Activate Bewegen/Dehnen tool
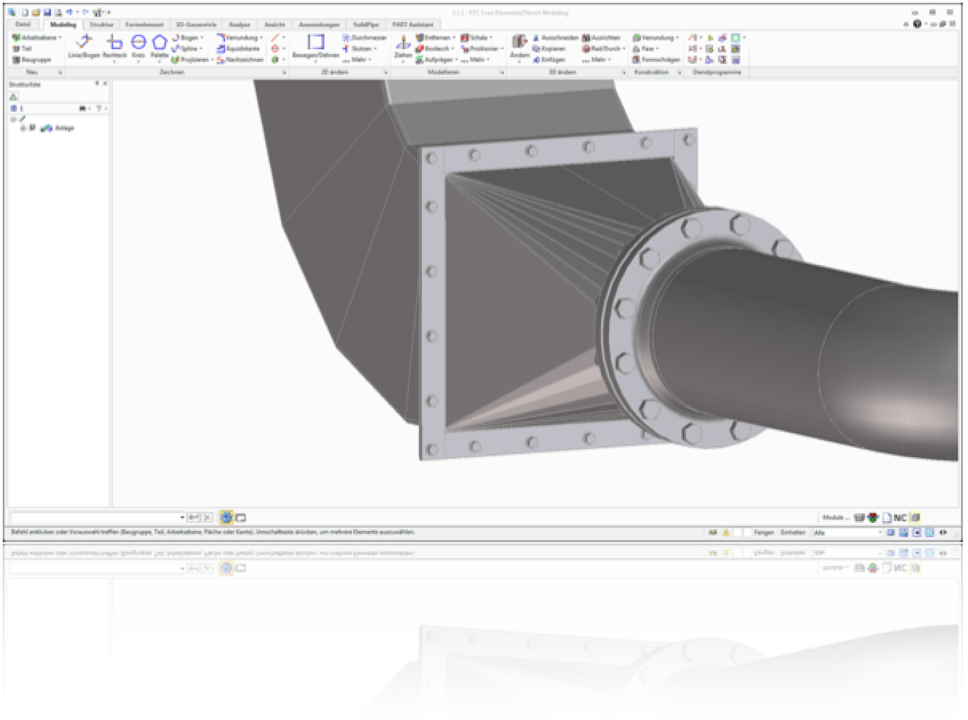This screenshot has width=968, height=720. click(x=315, y=47)
